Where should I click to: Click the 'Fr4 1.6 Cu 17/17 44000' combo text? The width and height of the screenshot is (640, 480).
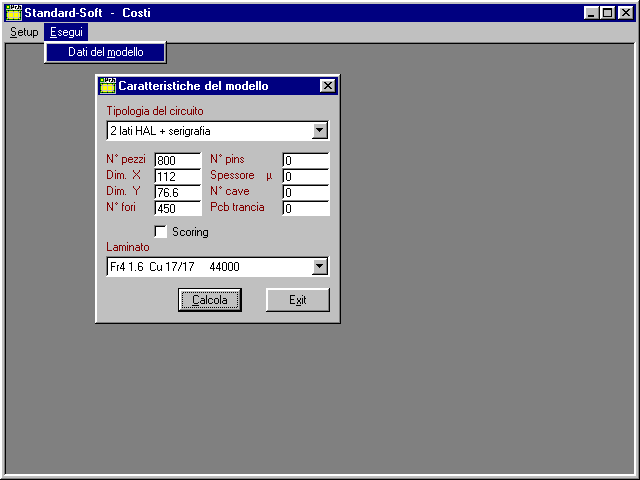coord(175,267)
